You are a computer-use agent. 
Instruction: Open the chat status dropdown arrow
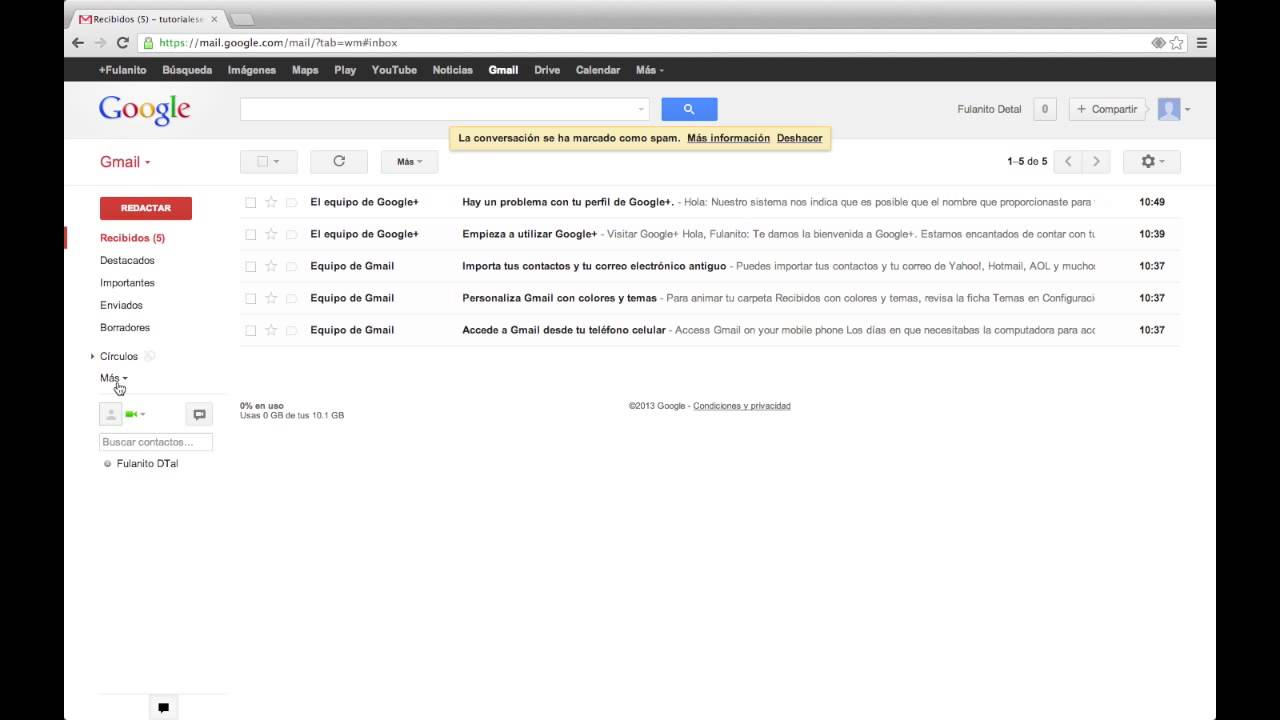142,414
